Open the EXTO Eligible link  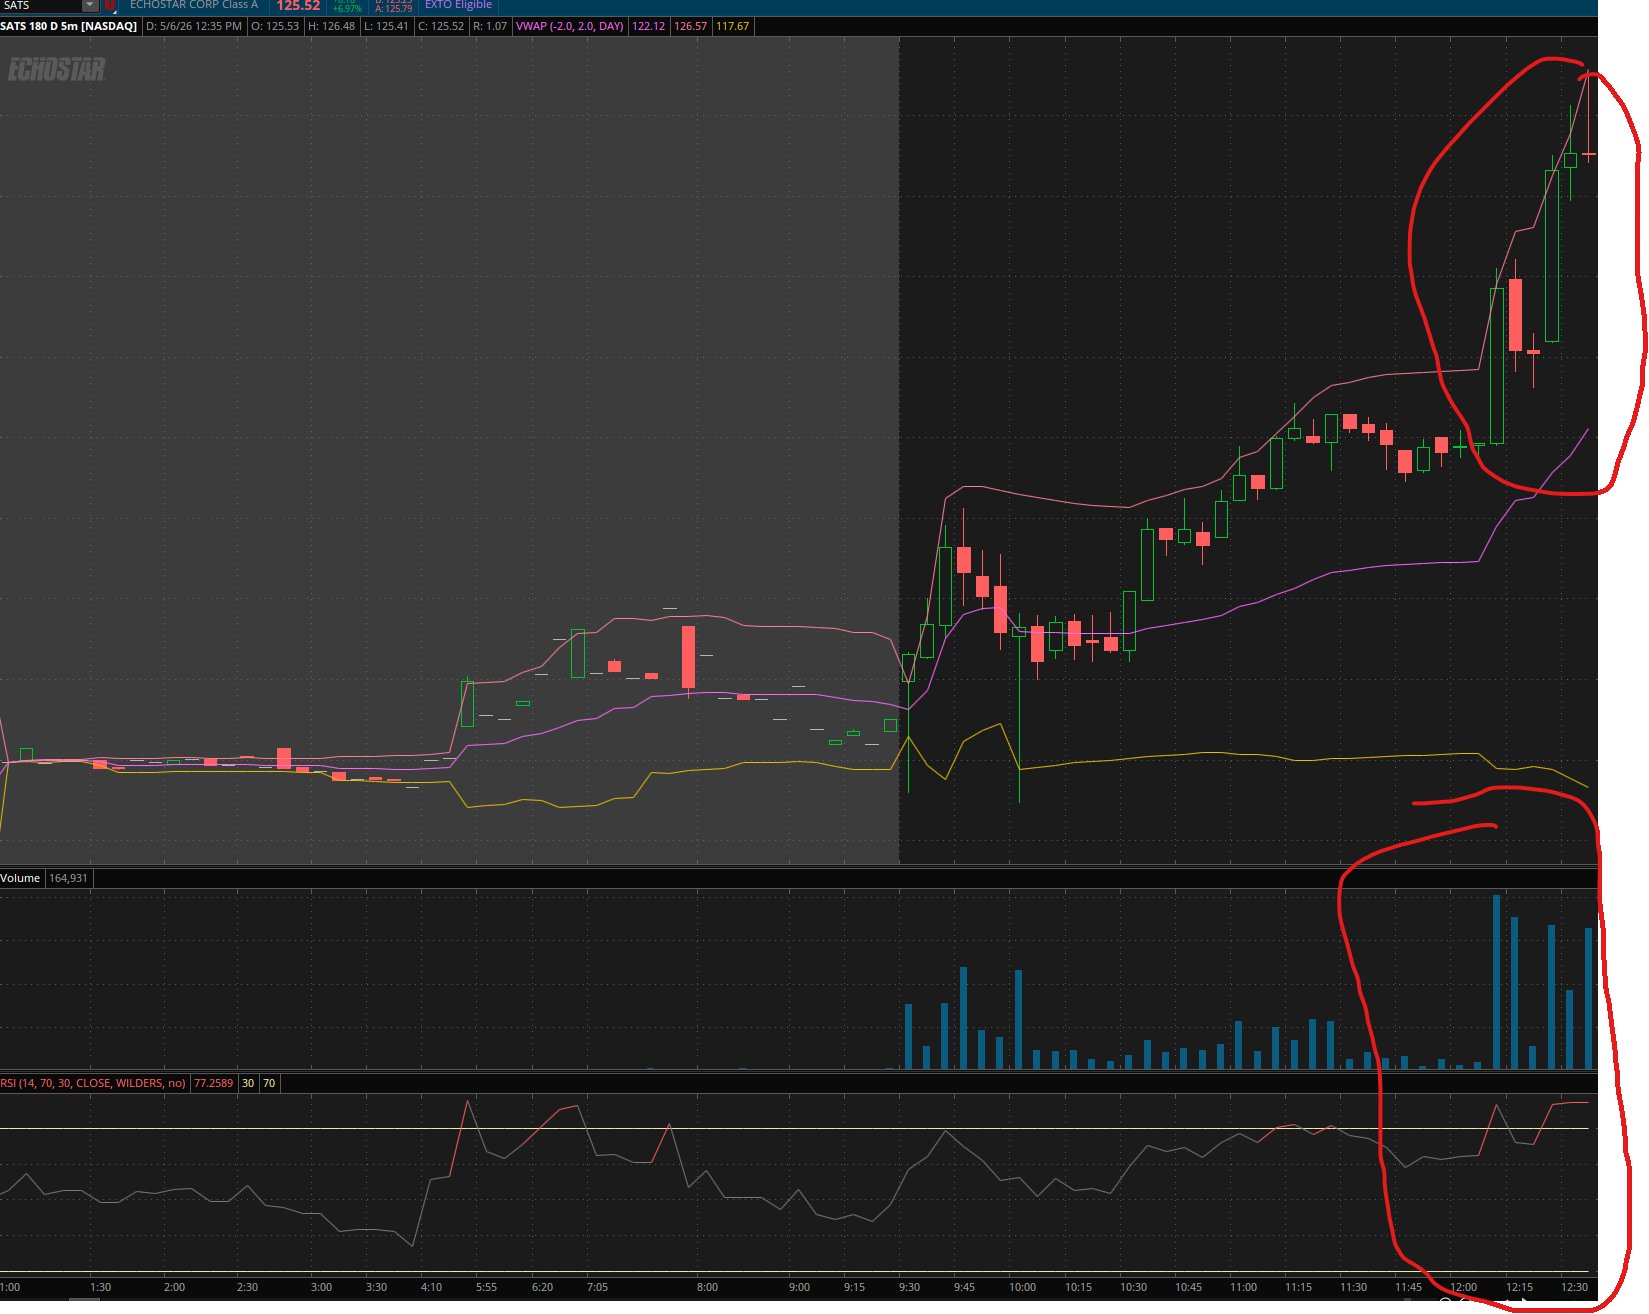(x=458, y=5)
